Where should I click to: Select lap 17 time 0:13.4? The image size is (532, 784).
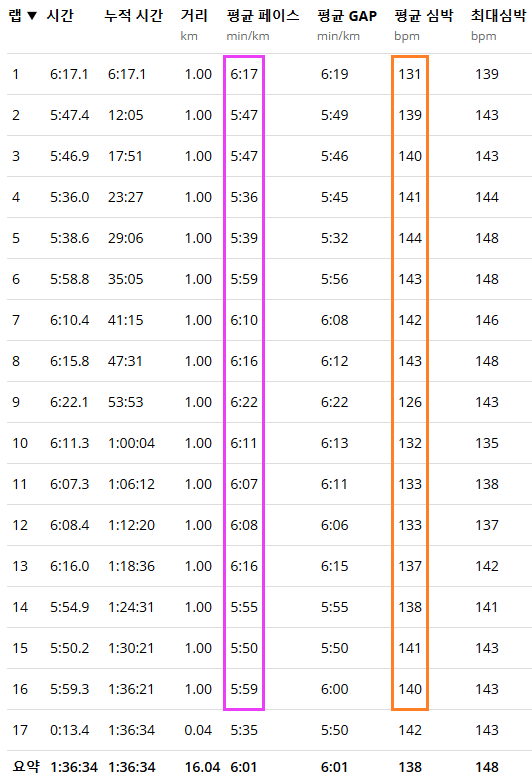70,730
